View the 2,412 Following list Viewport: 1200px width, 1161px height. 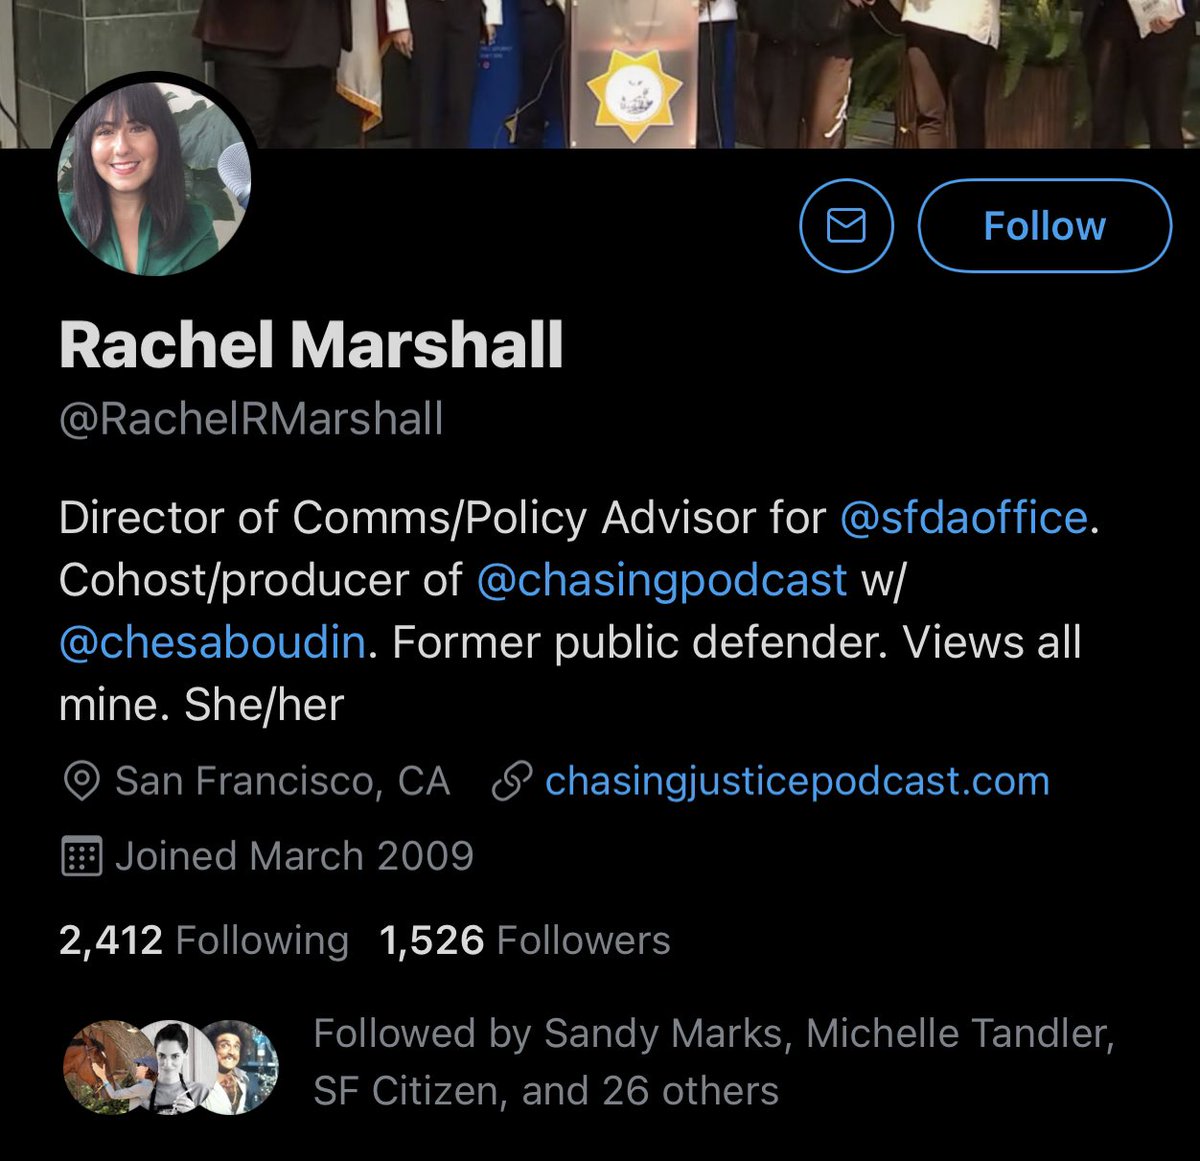(204, 940)
